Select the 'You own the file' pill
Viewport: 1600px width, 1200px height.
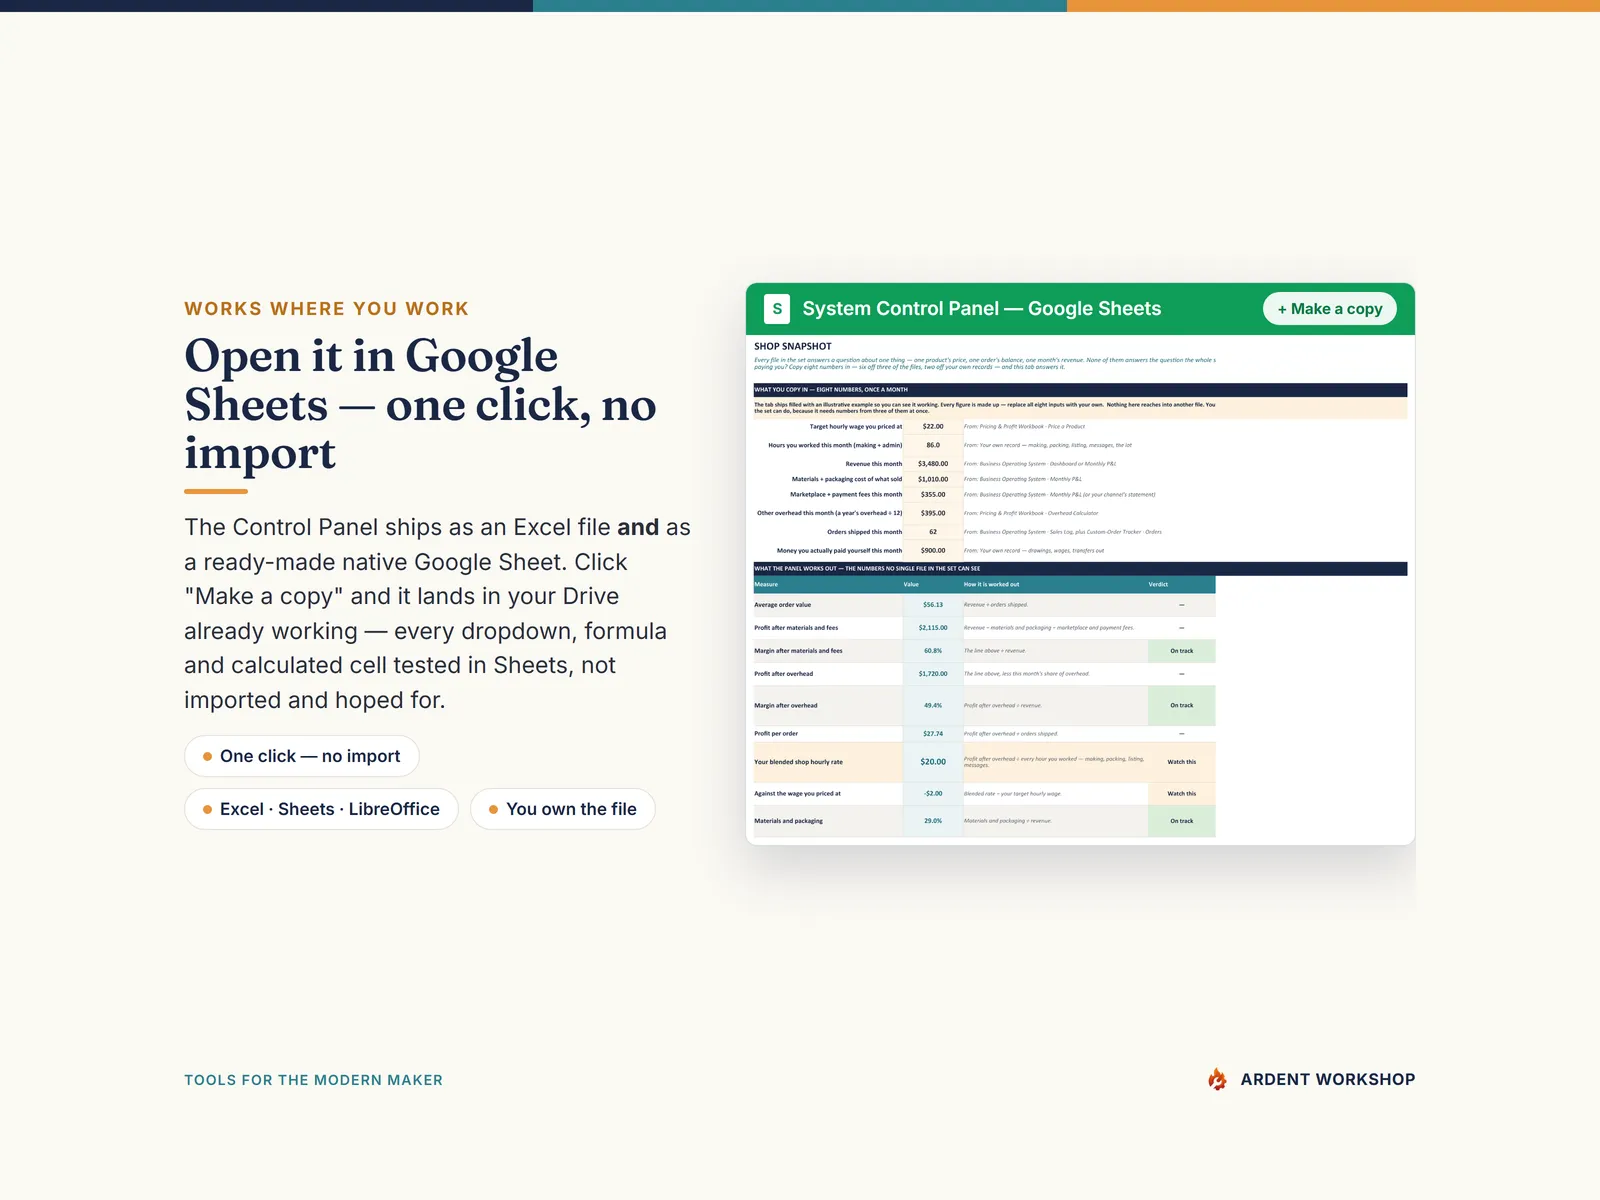coord(563,809)
